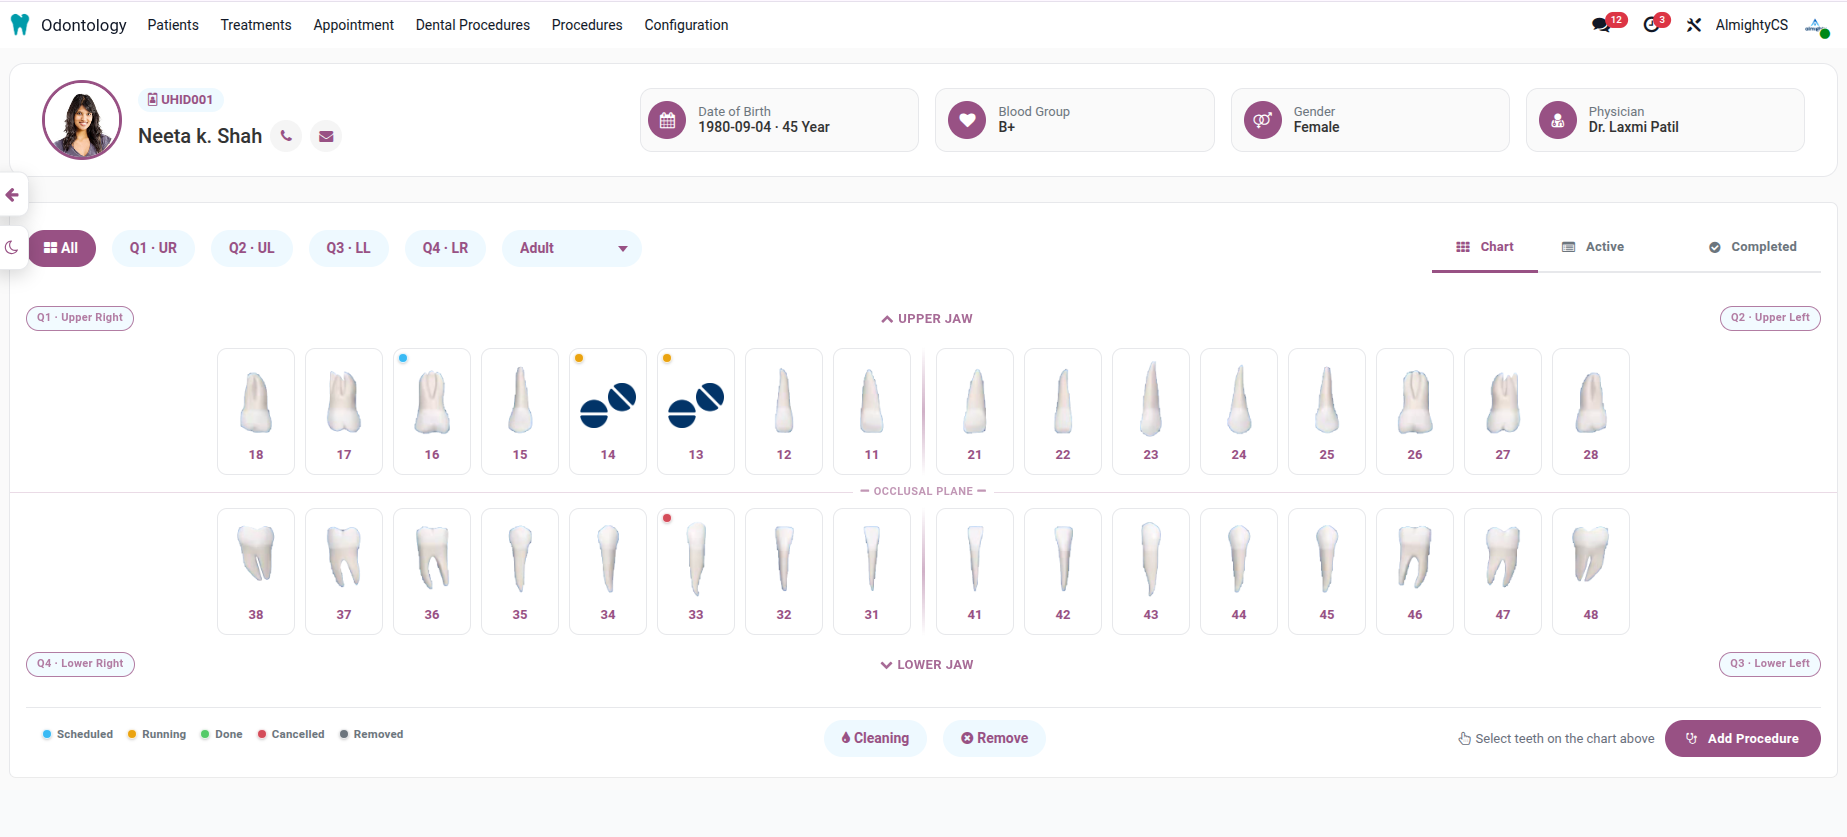Call the patient via phone icon
Image resolution: width=1847 pixels, height=837 pixels.
pyautogui.click(x=286, y=136)
